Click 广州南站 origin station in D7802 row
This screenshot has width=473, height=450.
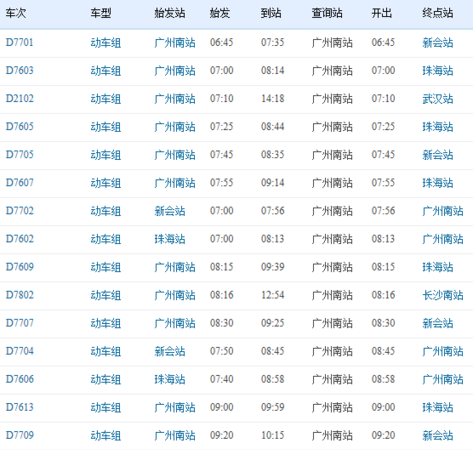[175, 295]
